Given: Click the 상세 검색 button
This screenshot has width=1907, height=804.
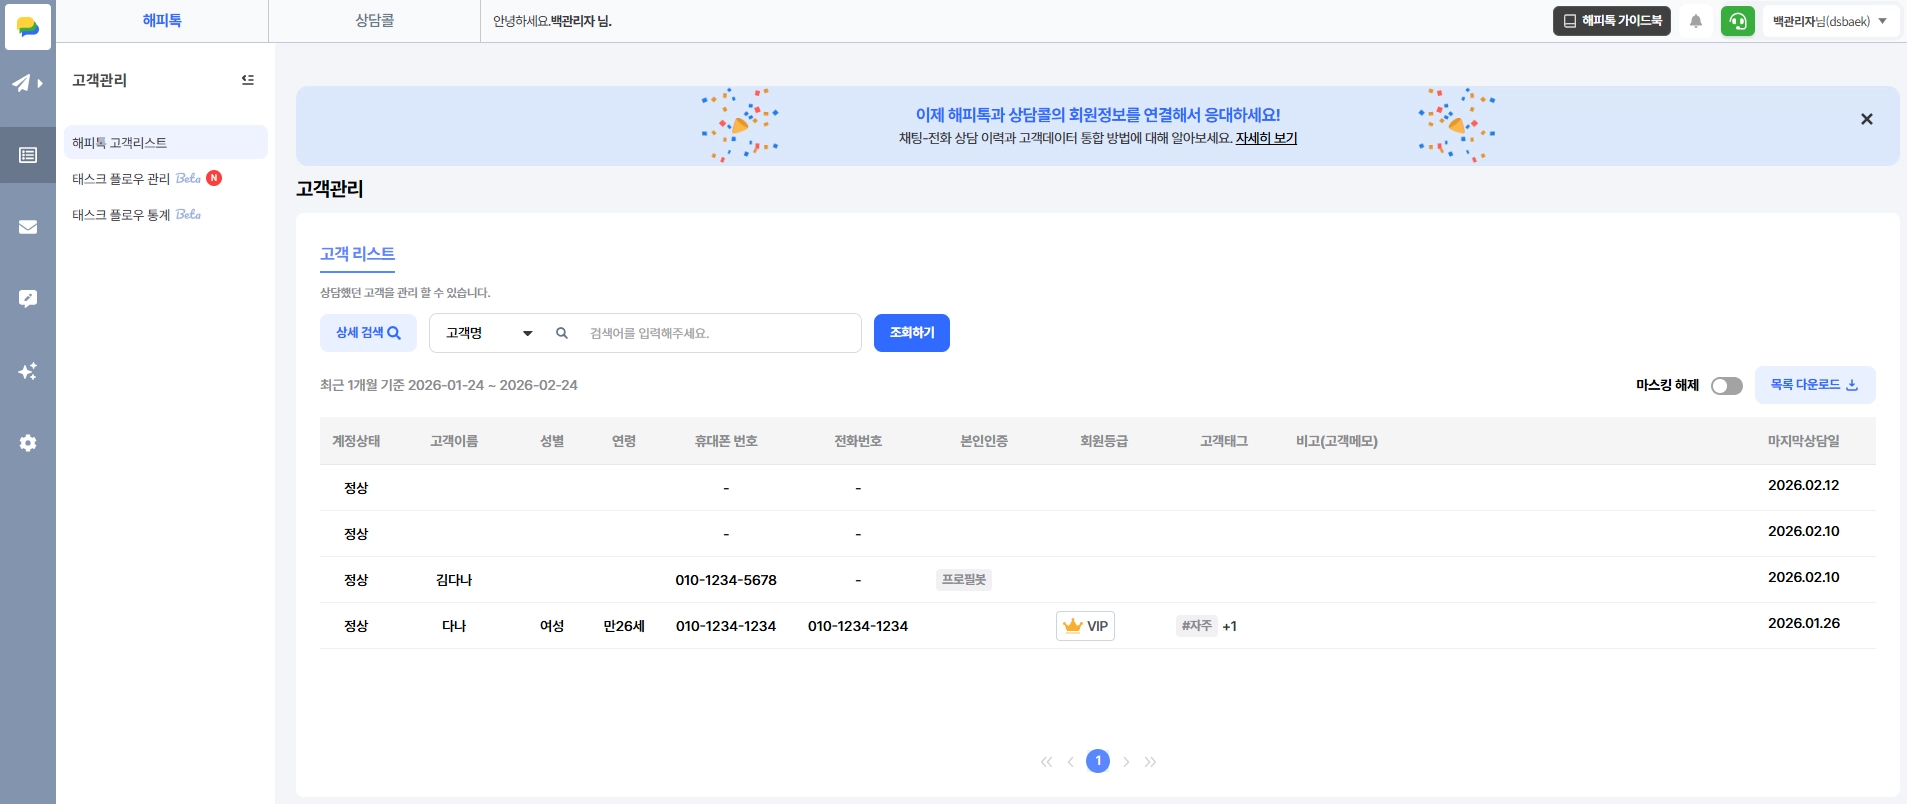Looking at the screenshot, I should 368,333.
